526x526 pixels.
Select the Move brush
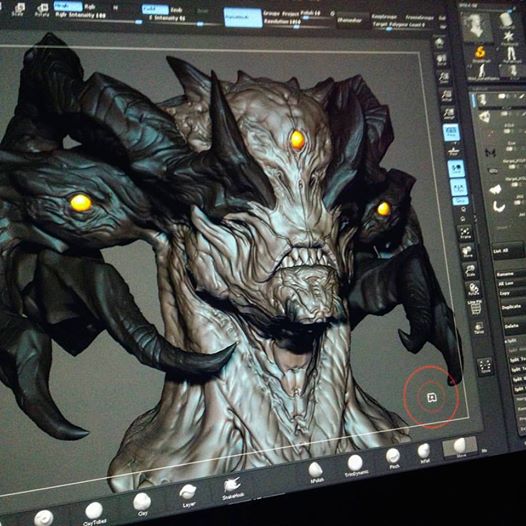tap(460, 448)
